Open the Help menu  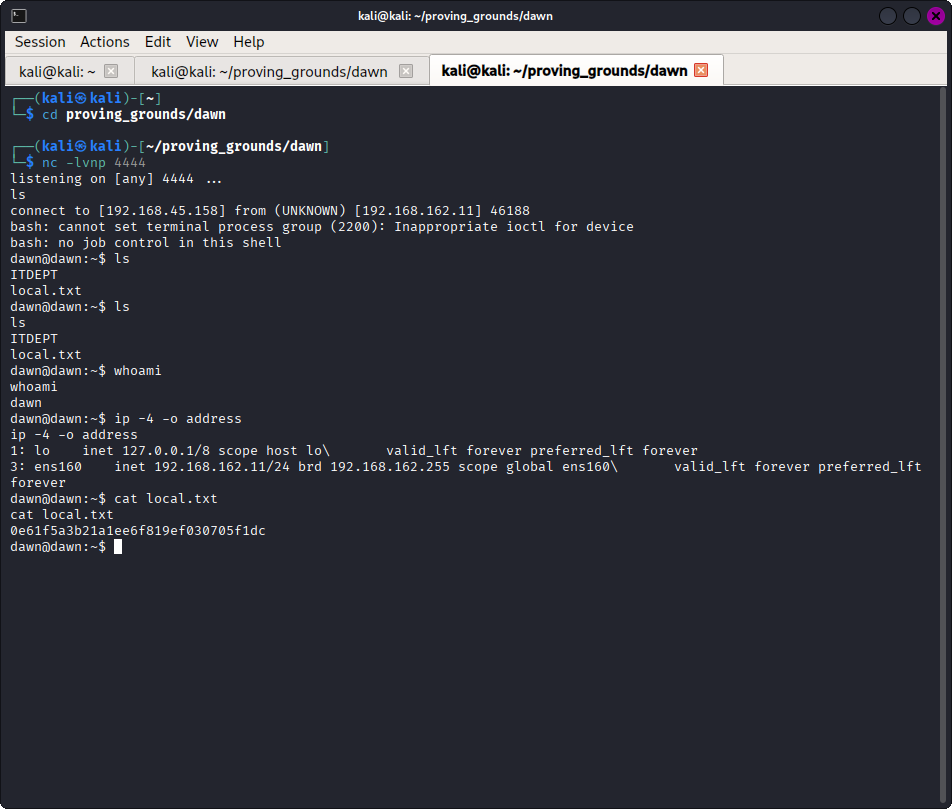point(248,42)
